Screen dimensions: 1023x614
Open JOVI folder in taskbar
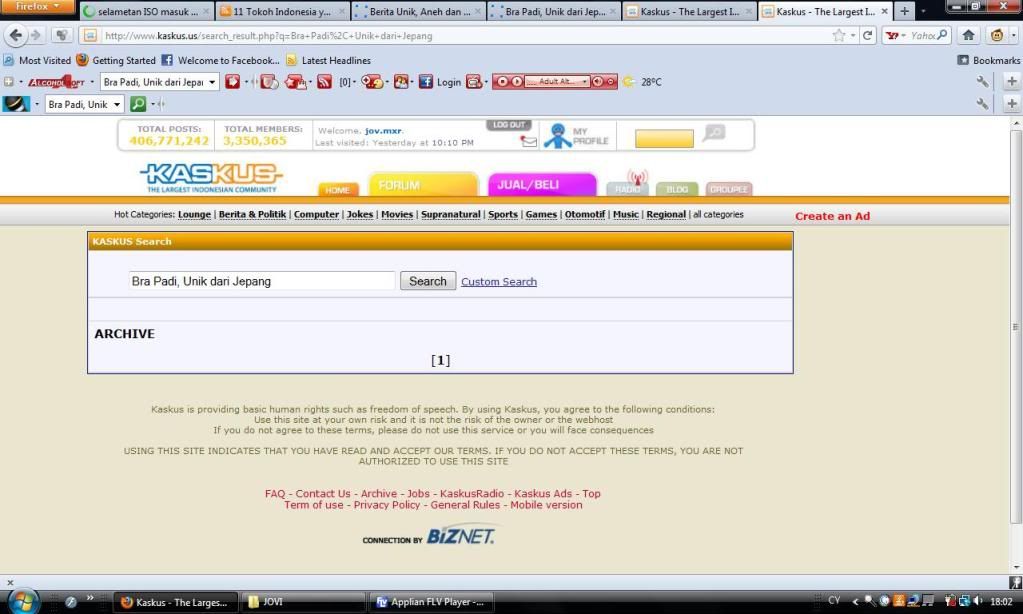click(x=303, y=602)
